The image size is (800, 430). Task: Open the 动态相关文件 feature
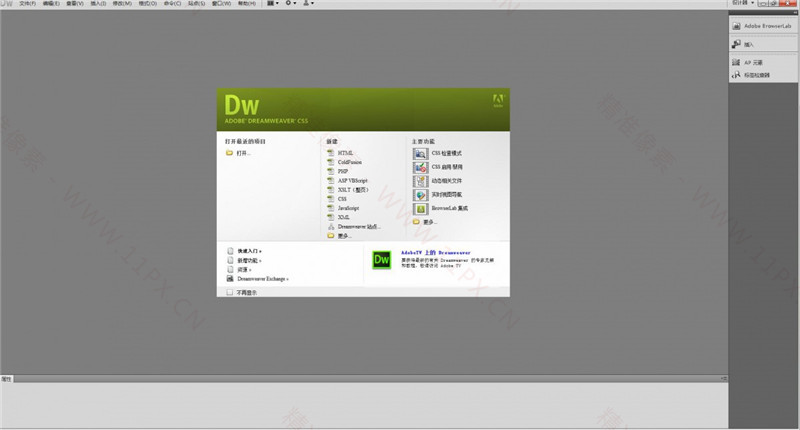(x=437, y=181)
